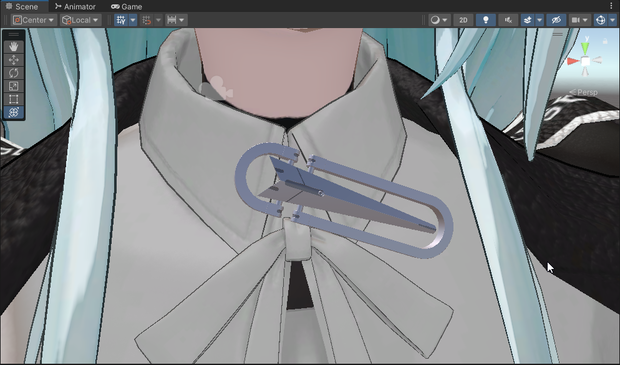Toggle hidden objects visibility eye icon
620x365 pixels.
tap(556, 20)
